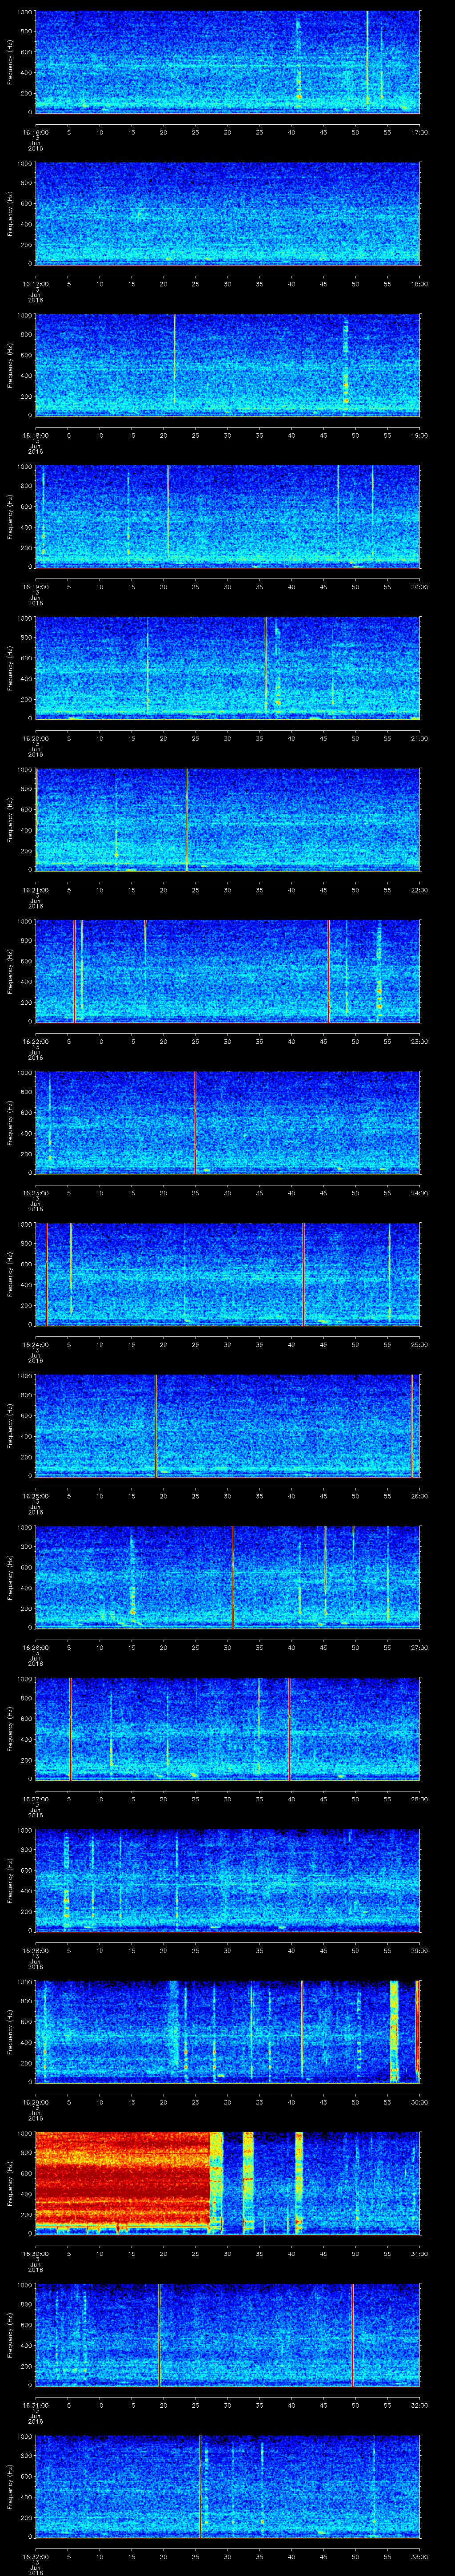Click the 16:20:00 start time label
The width and height of the screenshot is (455, 2576).
coord(35,738)
